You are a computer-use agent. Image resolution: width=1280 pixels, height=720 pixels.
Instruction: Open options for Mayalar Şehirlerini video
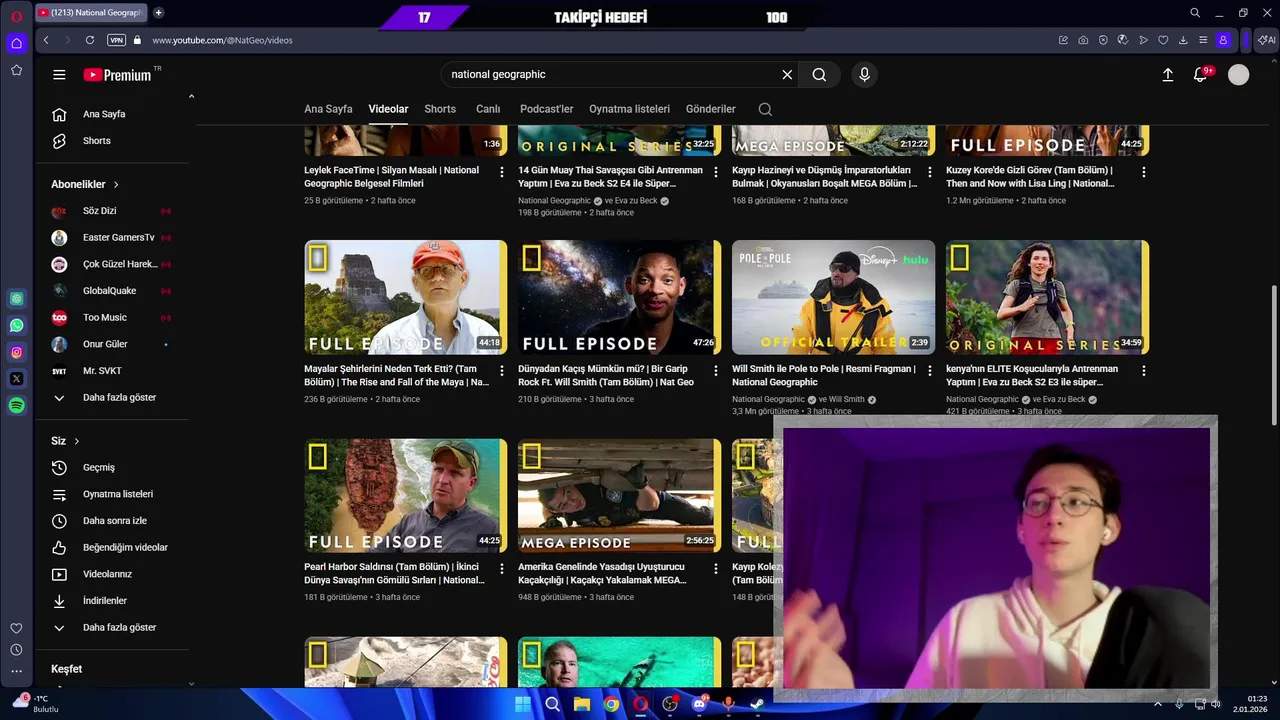click(502, 371)
